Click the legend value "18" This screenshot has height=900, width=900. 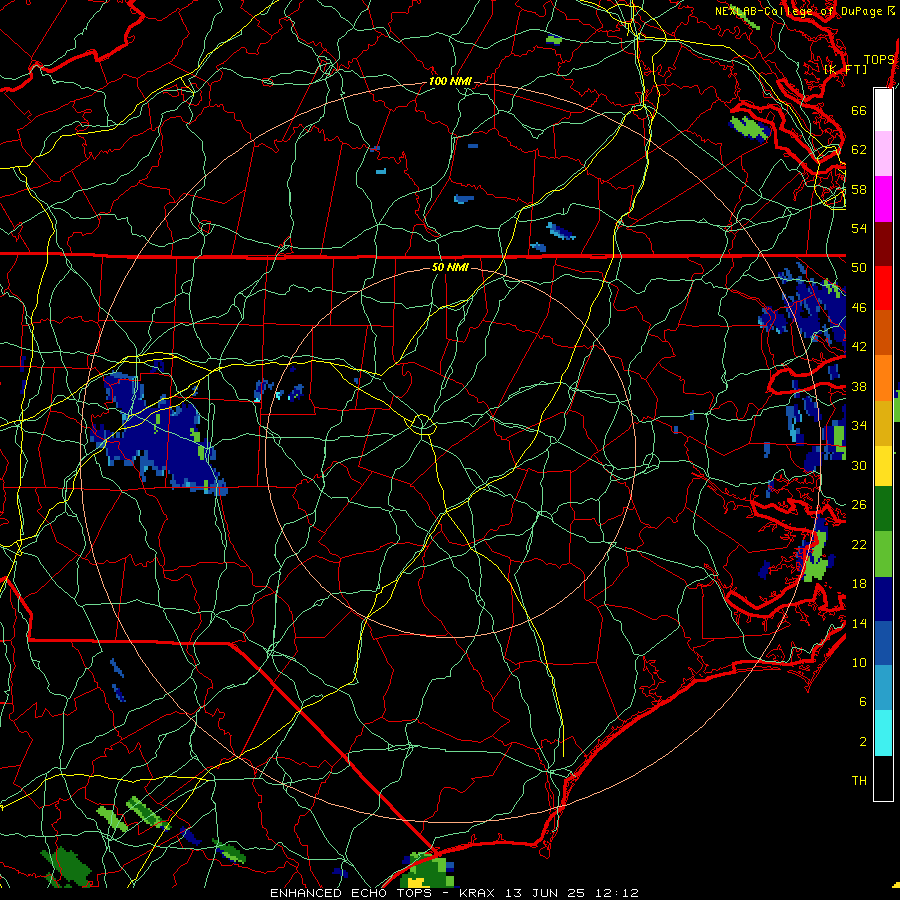tap(859, 584)
